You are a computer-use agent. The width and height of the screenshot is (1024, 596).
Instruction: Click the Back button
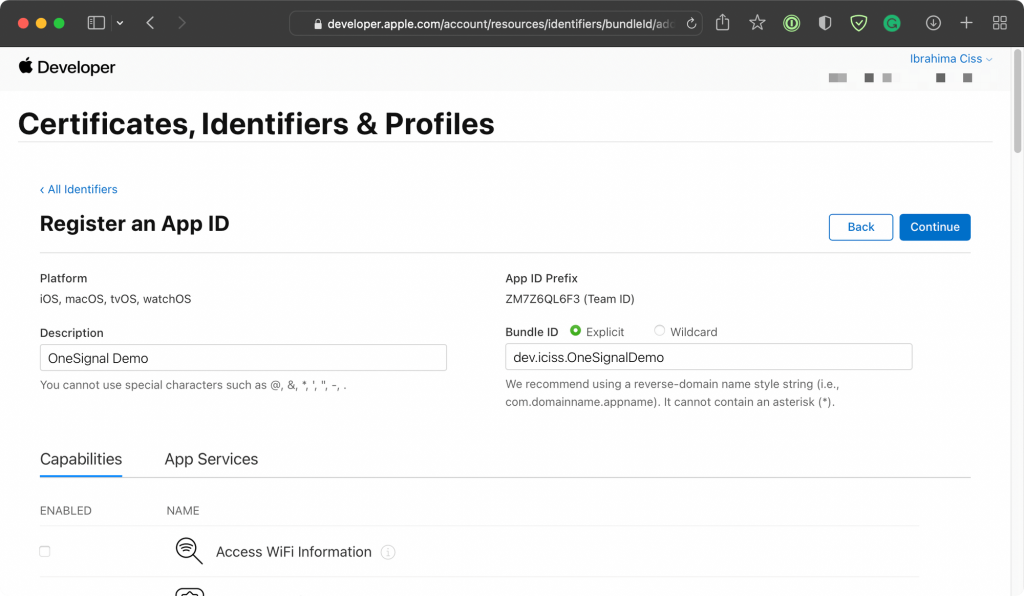pyautogui.click(x=861, y=227)
